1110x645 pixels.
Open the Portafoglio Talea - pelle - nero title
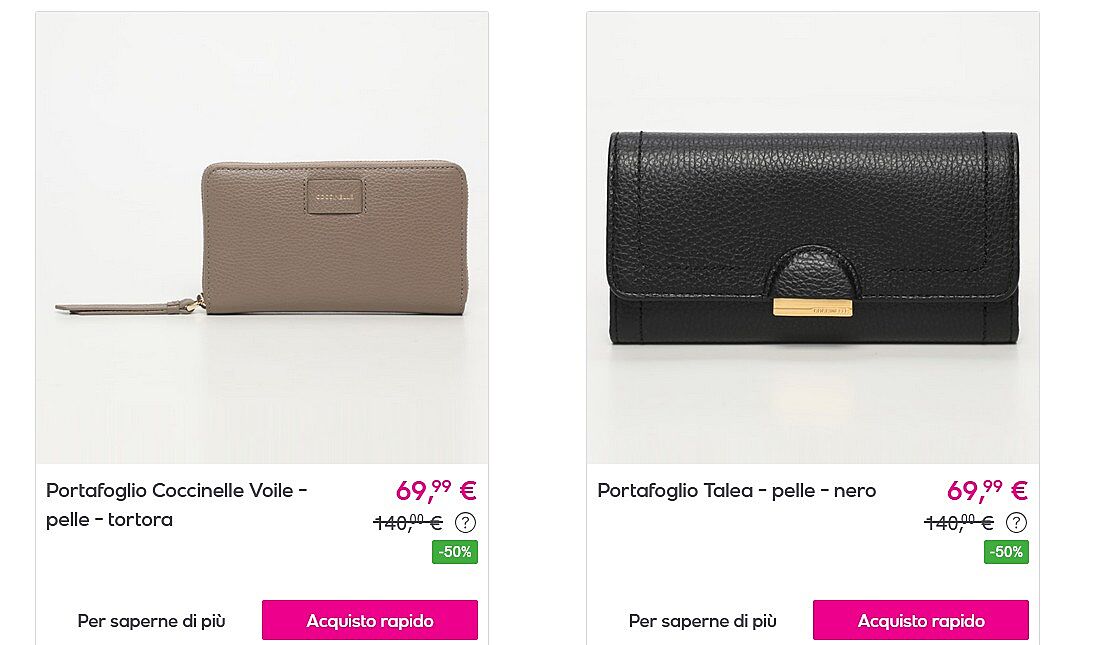(x=737, y=491)
